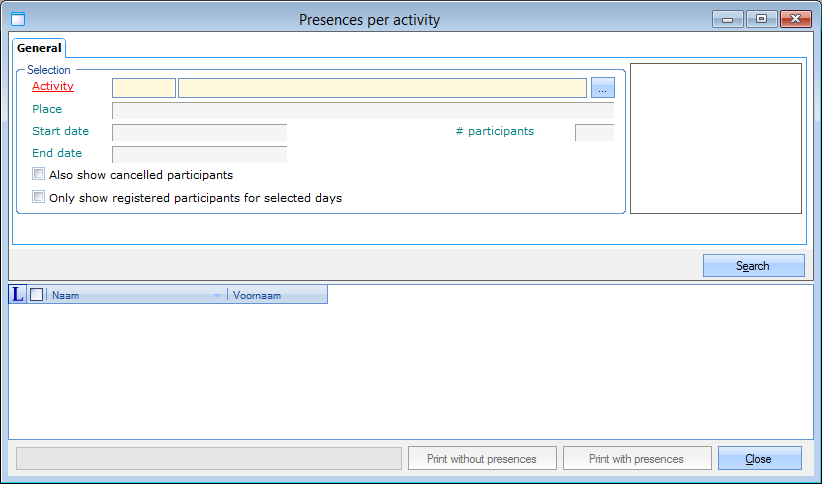
Task: Enable Also show cancelled participants
Action: pos(39,174)
